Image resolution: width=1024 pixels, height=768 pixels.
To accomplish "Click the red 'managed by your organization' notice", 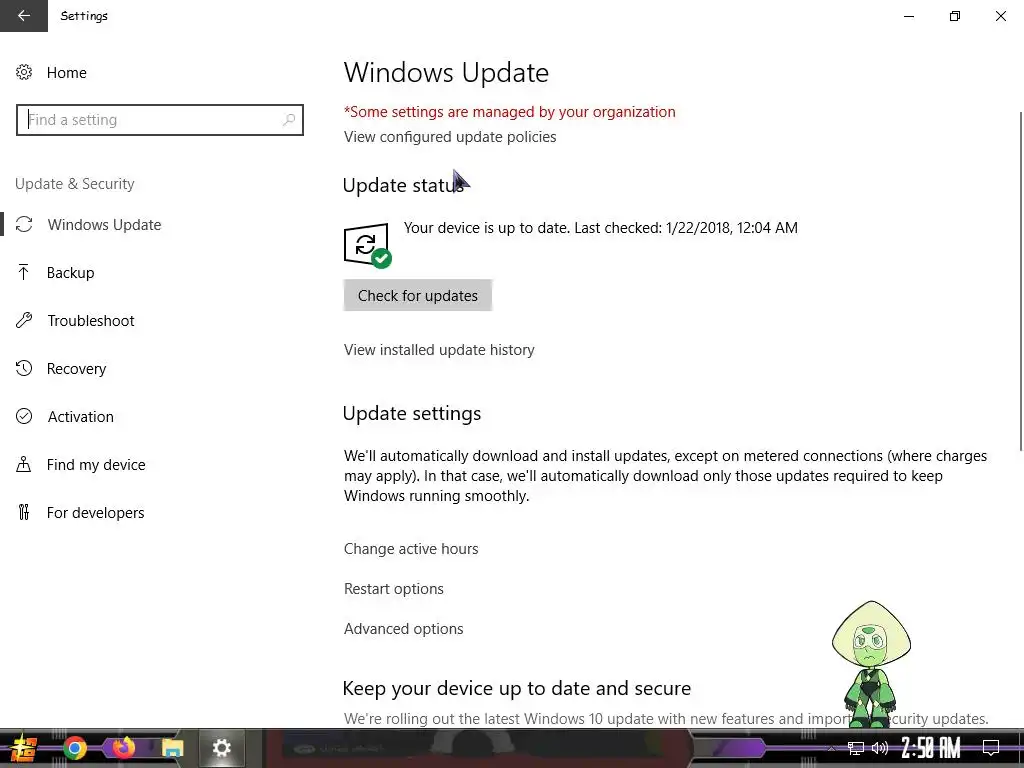I will pos(509,112).
